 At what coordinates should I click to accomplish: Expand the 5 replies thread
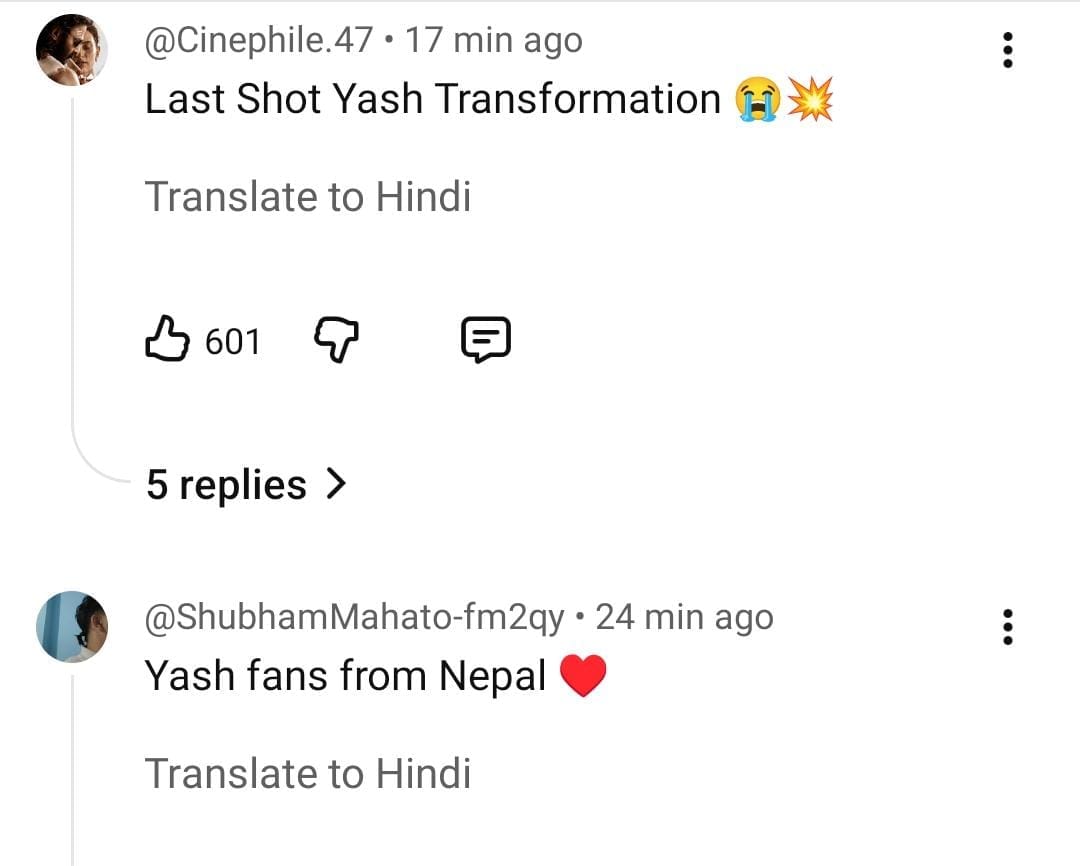coord(228,486)
